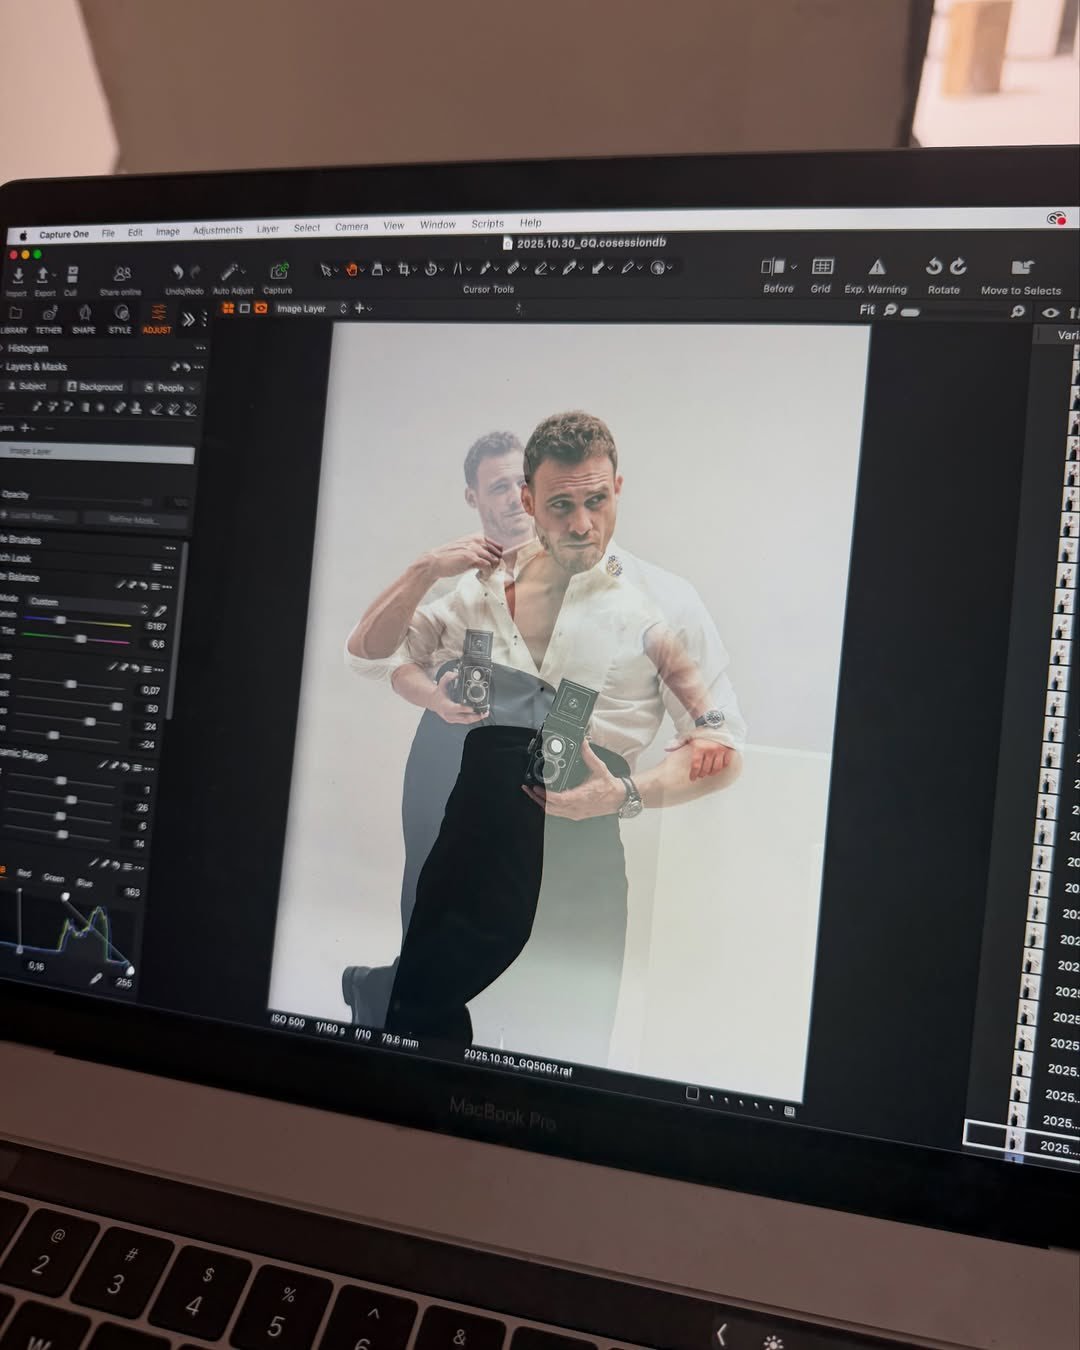Toggle the Before comparison view
Image resolution: width=1080 pixels, height=1350 pixels.
[x=773, y=266]
